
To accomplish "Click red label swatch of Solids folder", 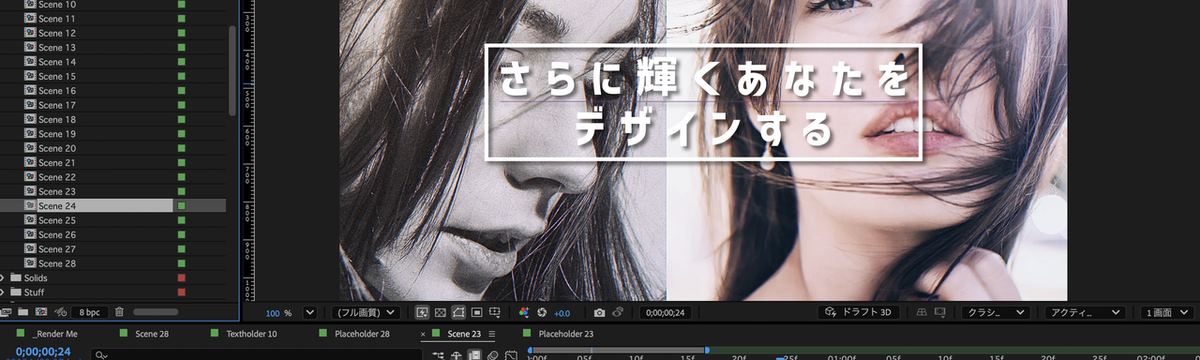I will click(x=181, y=277).
